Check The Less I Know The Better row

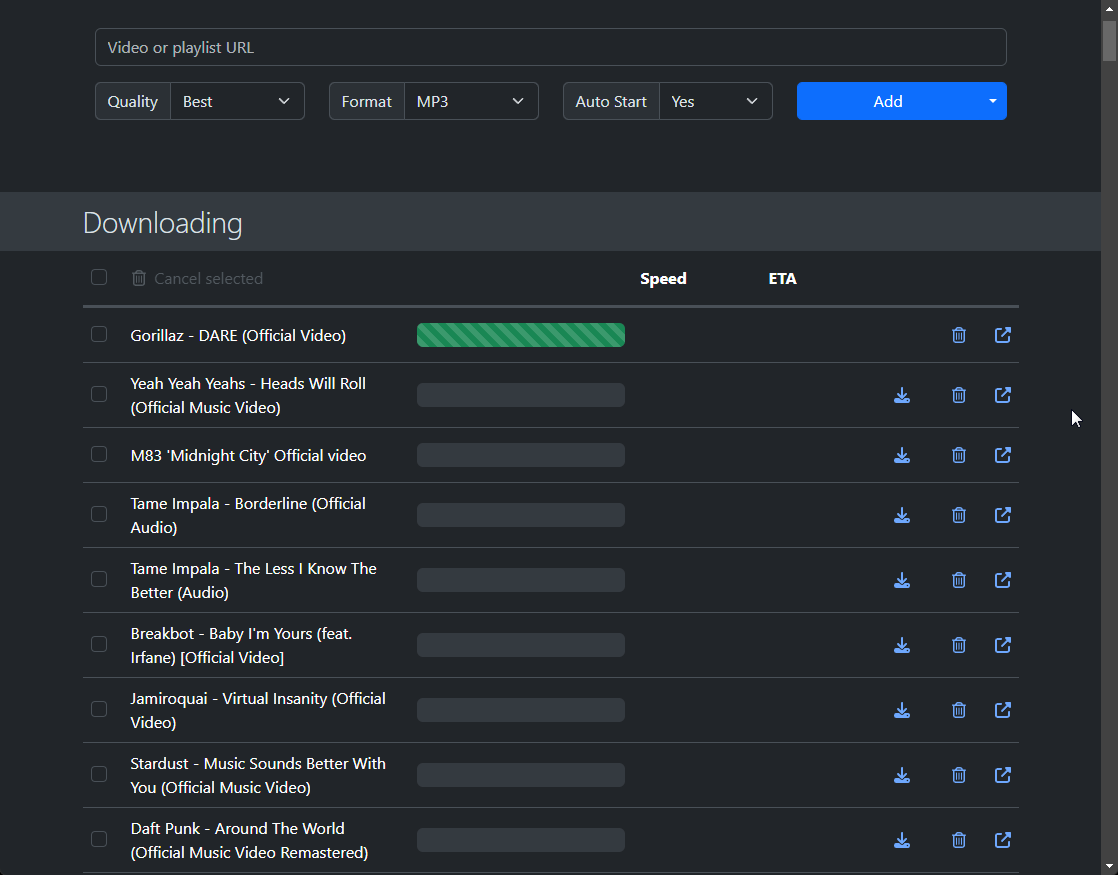pyautogui.click(x=99, y=578)
